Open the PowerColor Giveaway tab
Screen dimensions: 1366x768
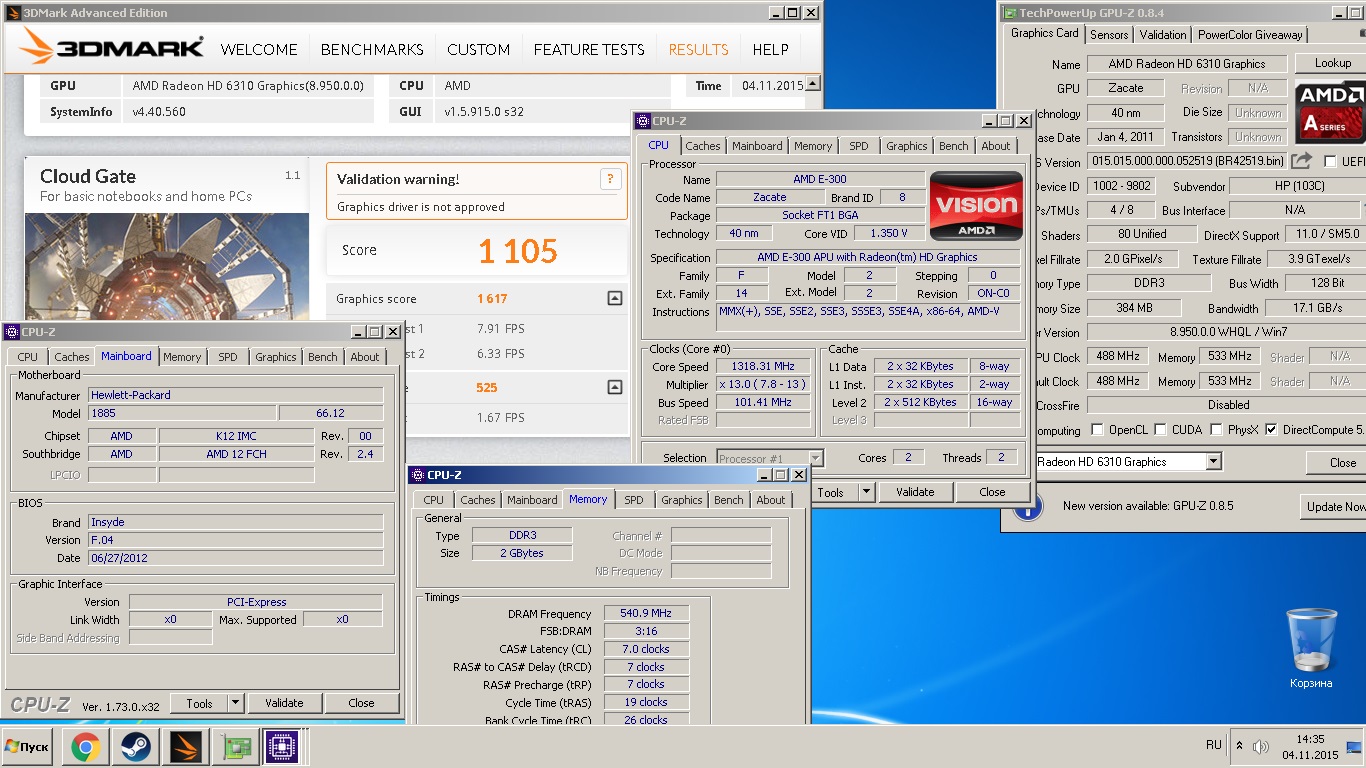click(x=1250, y=34)
